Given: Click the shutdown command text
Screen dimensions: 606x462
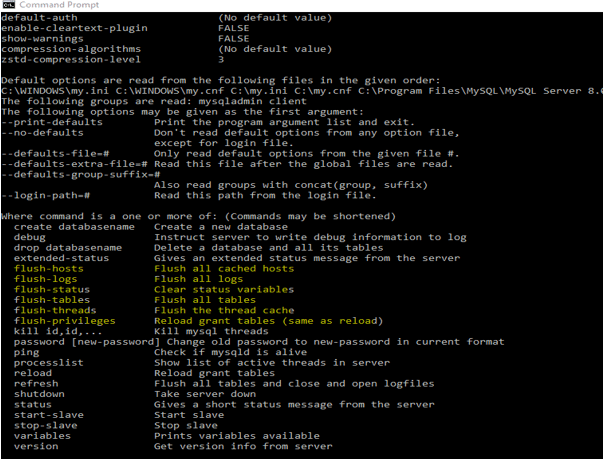Looking at the screenshot, I should click(x=38, y=393).
